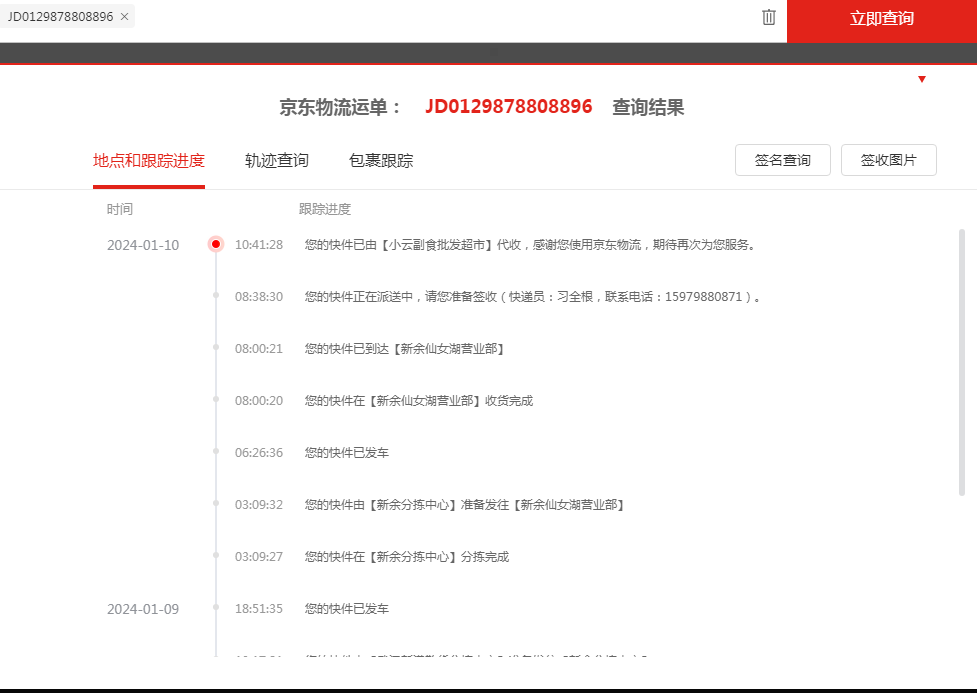Viewport: 977px width, 693px height.
Task: Remove the JD0129878808896 tag with its X
Action: pos(125,17)
